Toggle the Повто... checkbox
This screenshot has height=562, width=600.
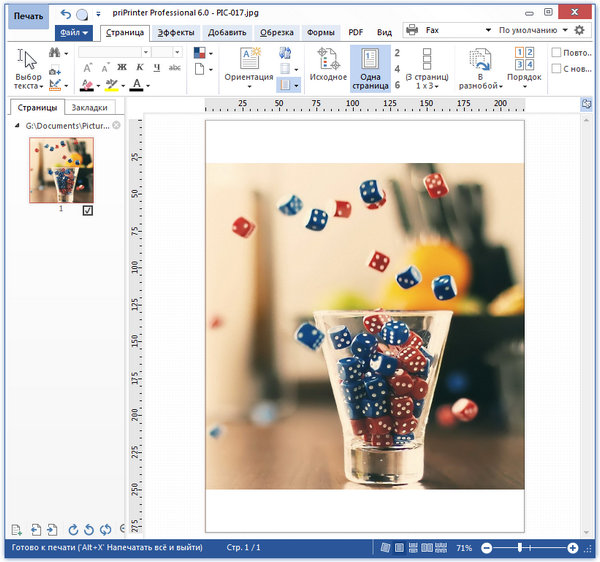(556, 52)
